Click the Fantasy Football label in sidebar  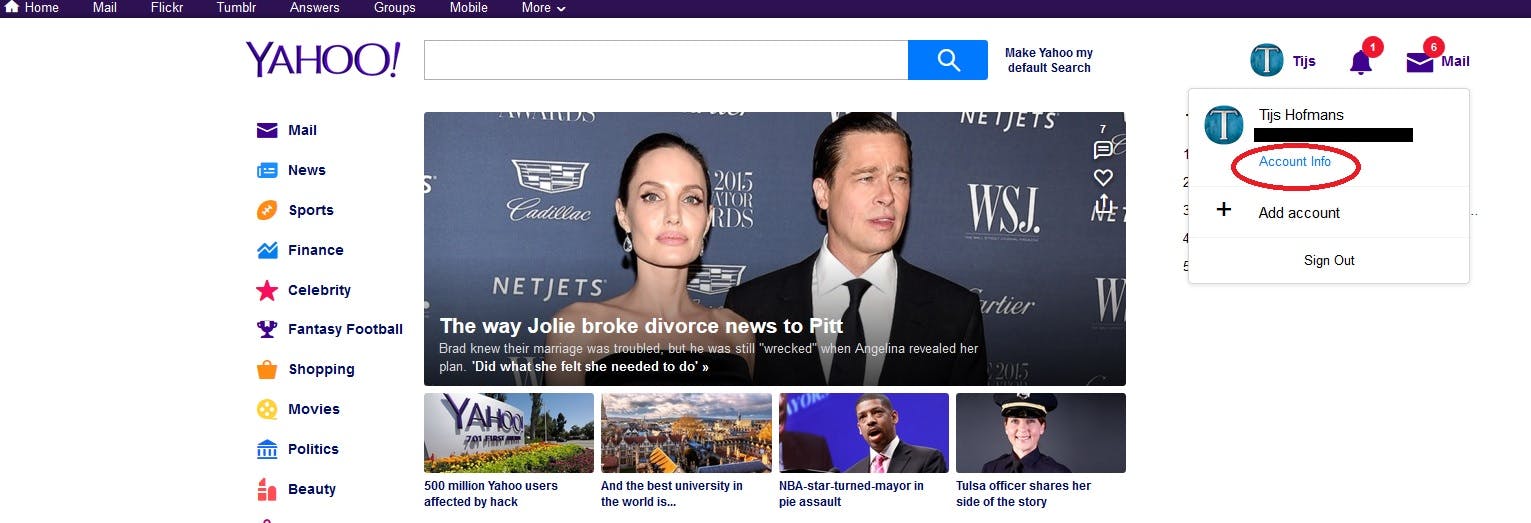coord(346,329)
